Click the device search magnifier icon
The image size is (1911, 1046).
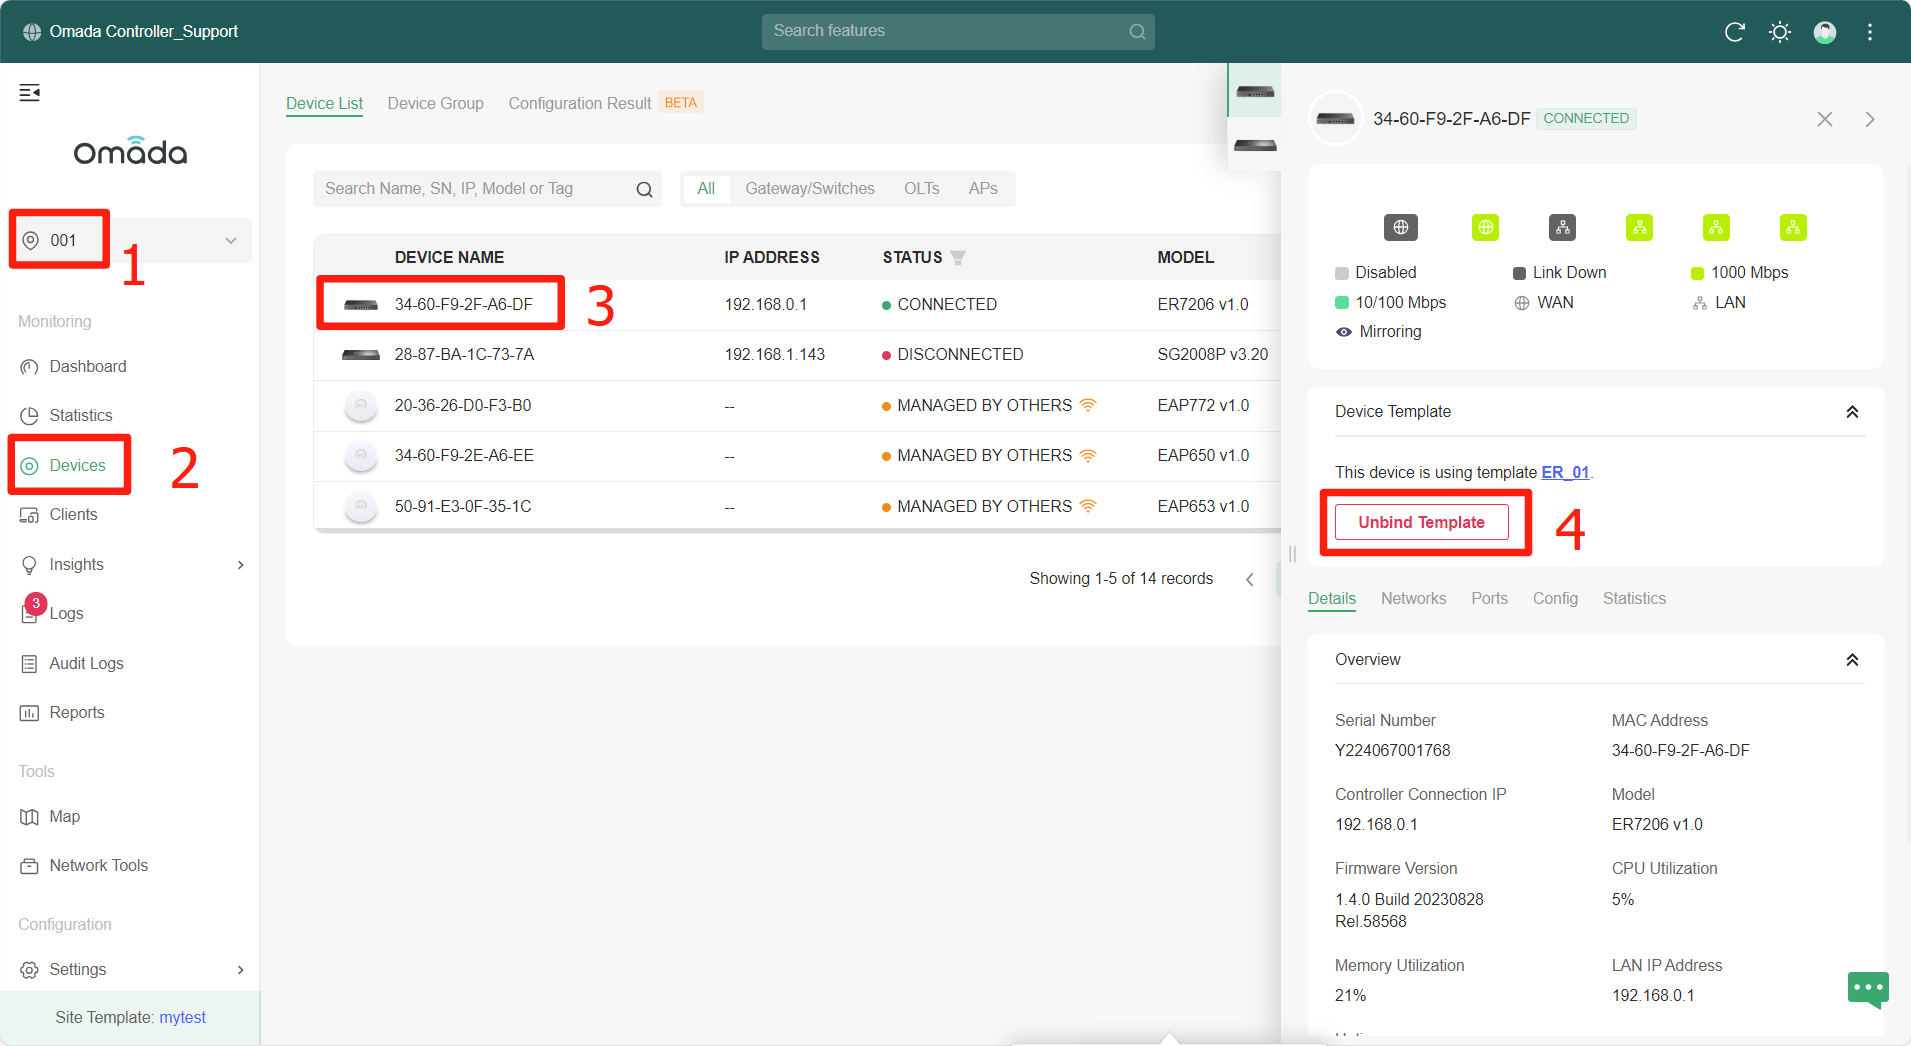tap(644, 189)
